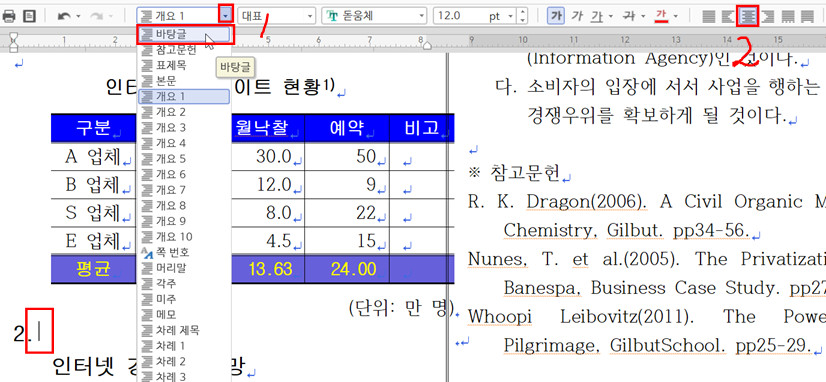Select 개요 3 style
826x382 pixels.
point(184,128)
